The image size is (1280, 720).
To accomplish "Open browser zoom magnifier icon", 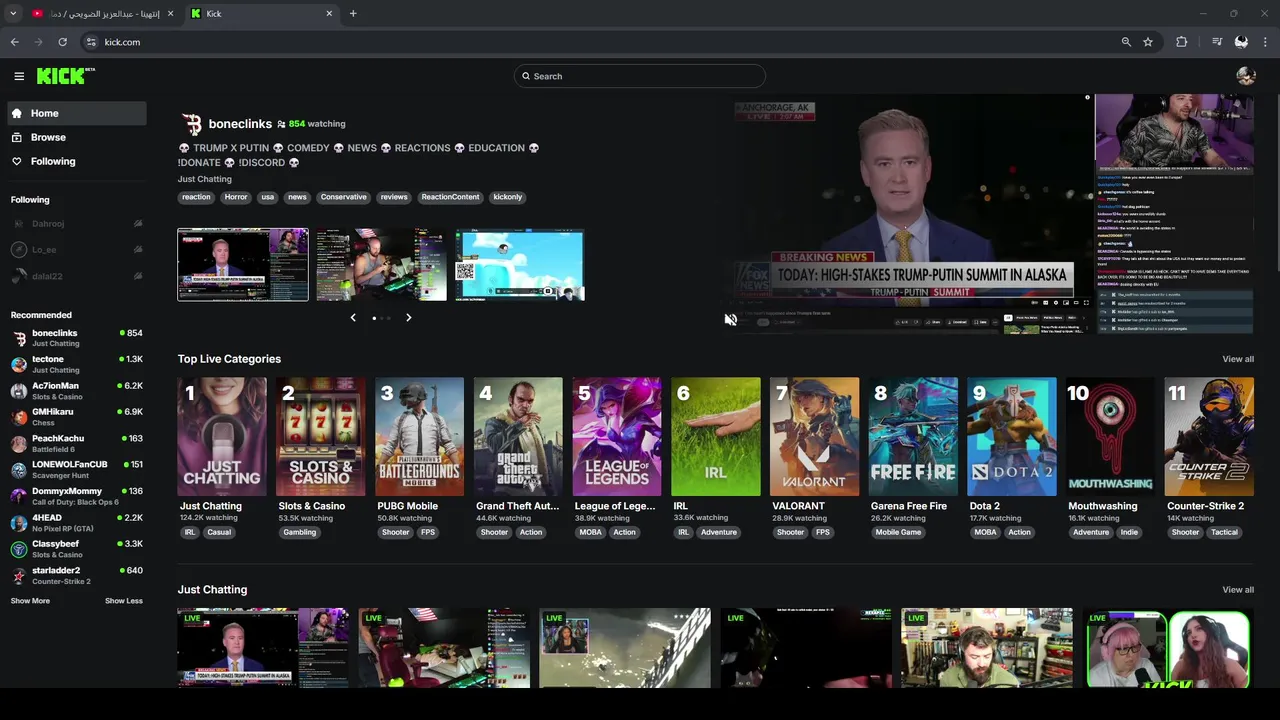I will [1126, 42].
